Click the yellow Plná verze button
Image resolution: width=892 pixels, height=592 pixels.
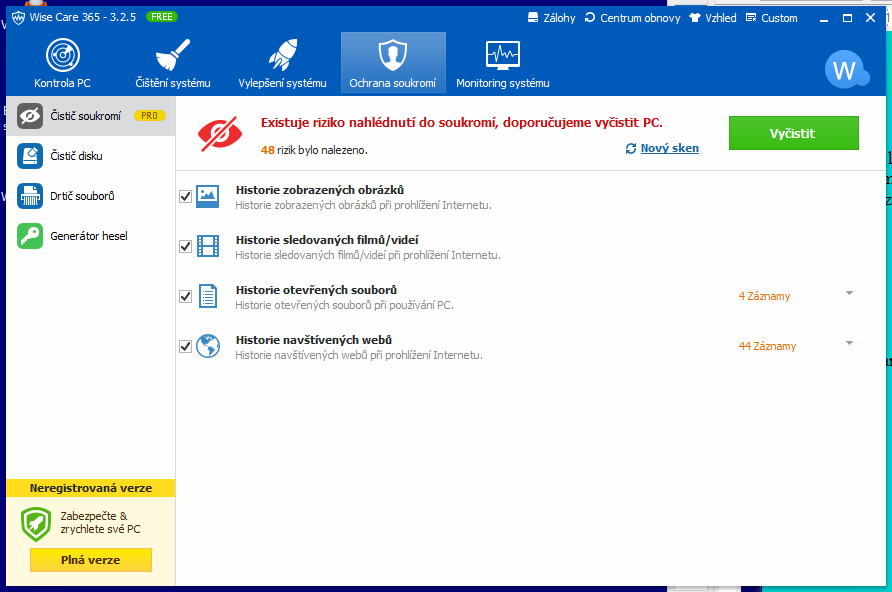[x=91, y=560]
